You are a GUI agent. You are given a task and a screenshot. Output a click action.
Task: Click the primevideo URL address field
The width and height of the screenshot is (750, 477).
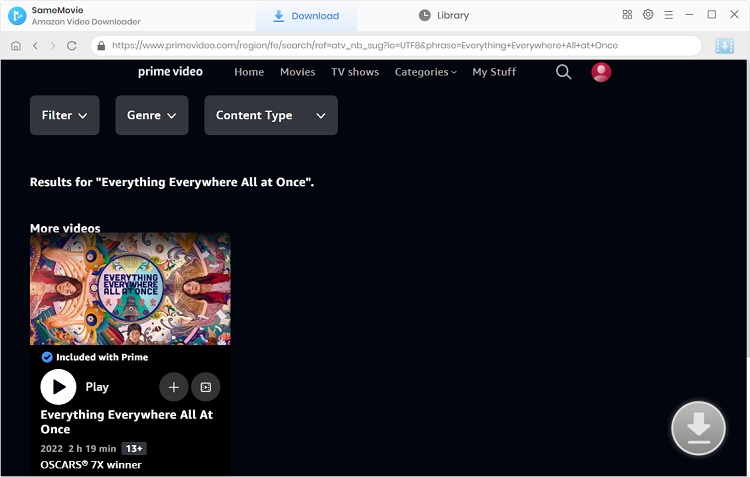pyautogui.click(x=396, y=46)
